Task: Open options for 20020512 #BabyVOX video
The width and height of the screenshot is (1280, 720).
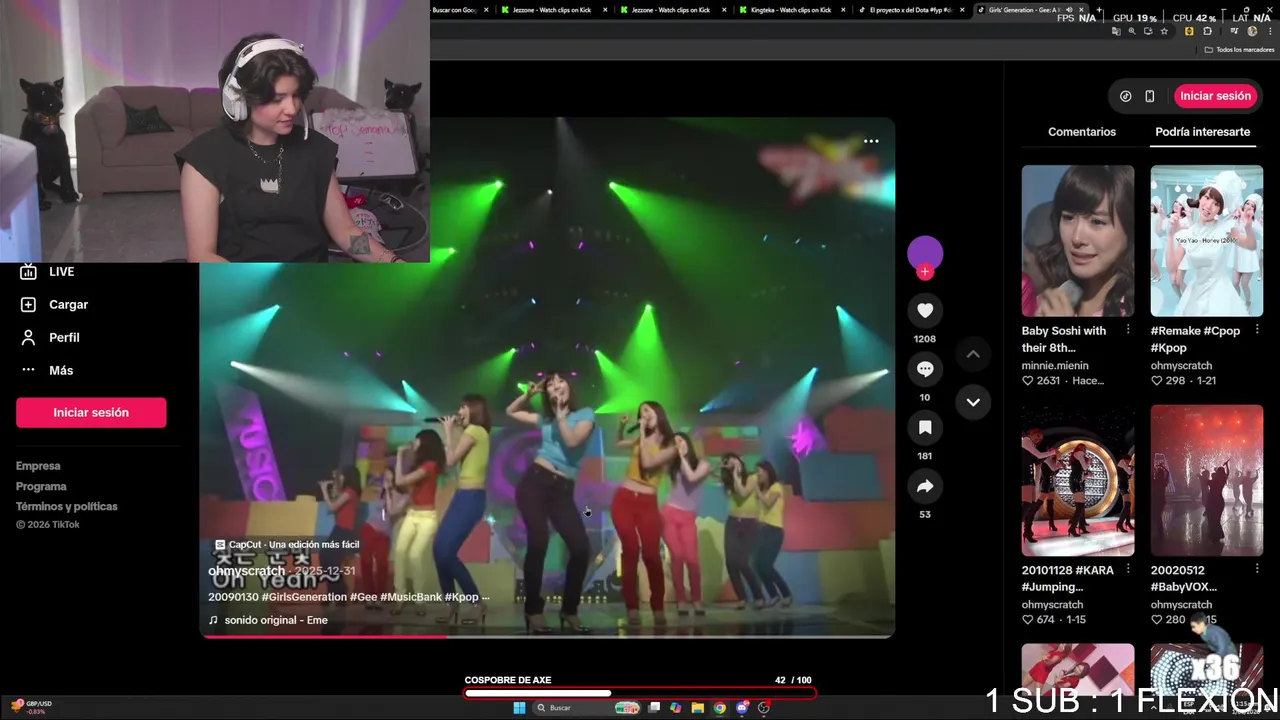Action: [x=1257, y=570]
